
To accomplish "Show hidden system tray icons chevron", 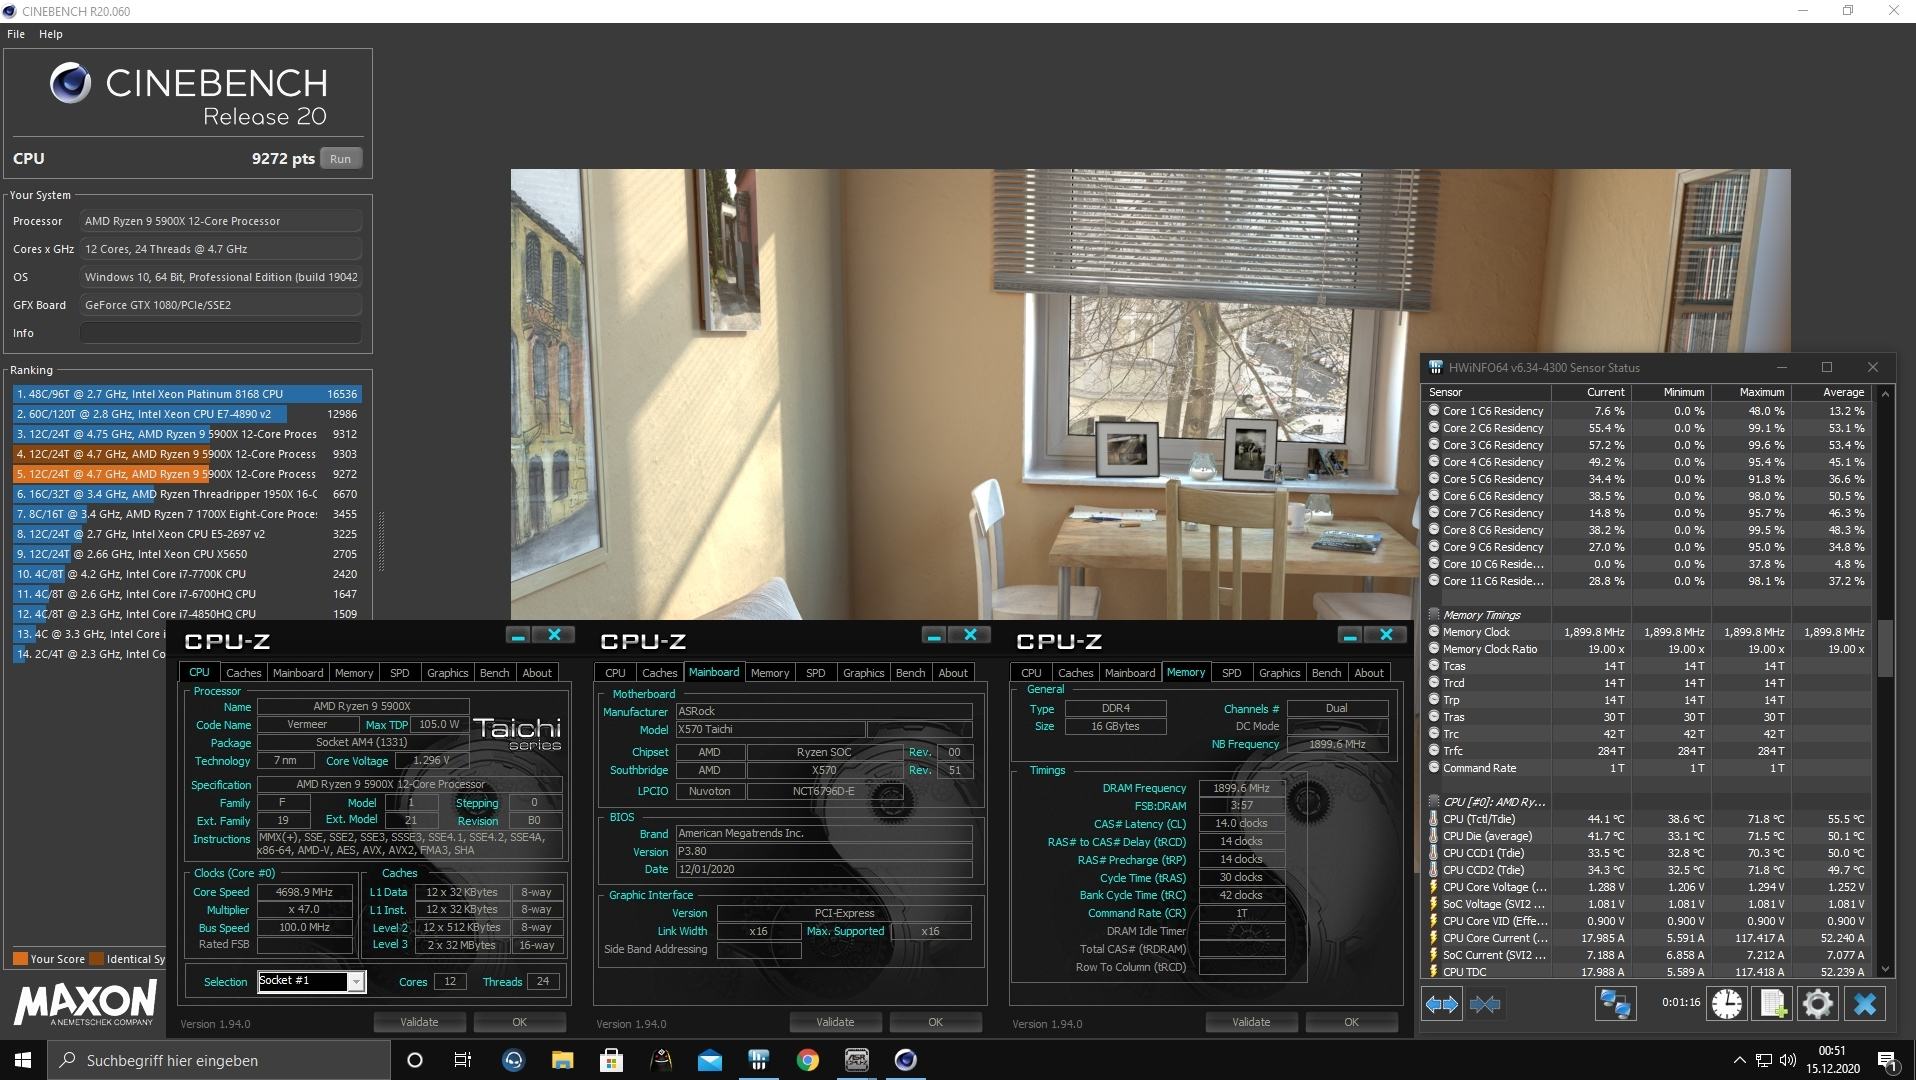I will pos(1739,1060).
